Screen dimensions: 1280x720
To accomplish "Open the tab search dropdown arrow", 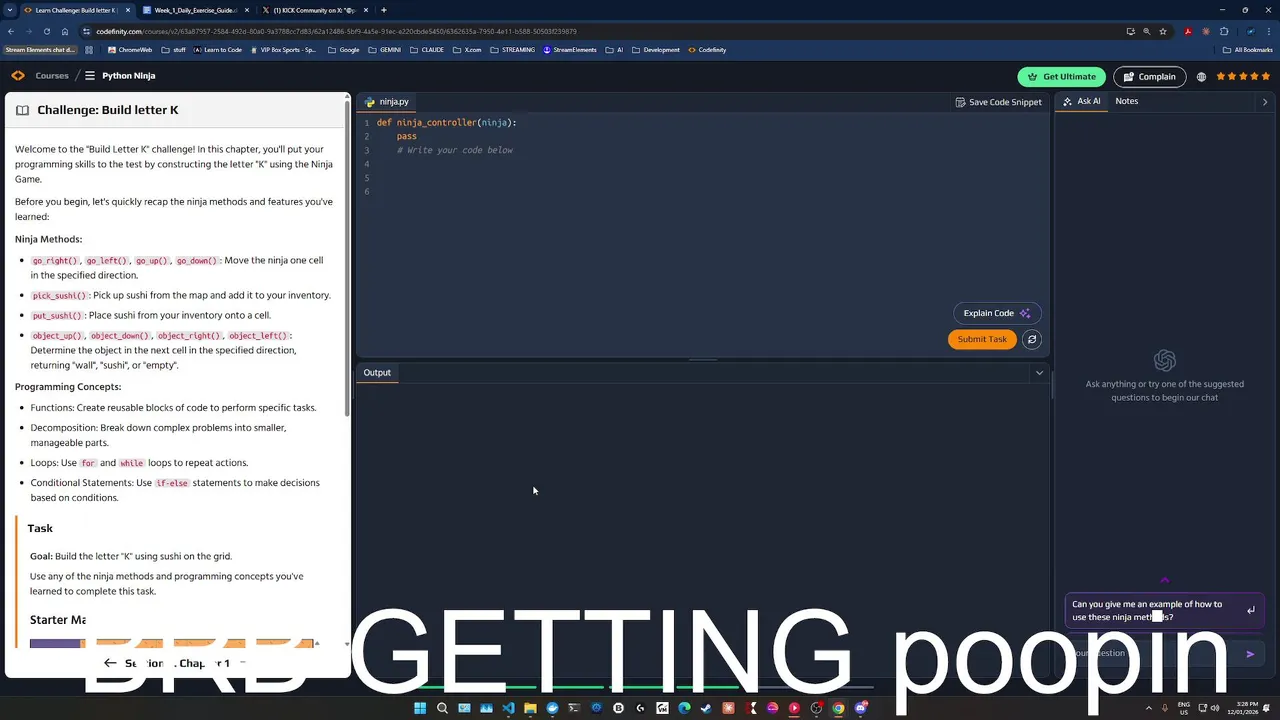I will click(x=9, y=10).
